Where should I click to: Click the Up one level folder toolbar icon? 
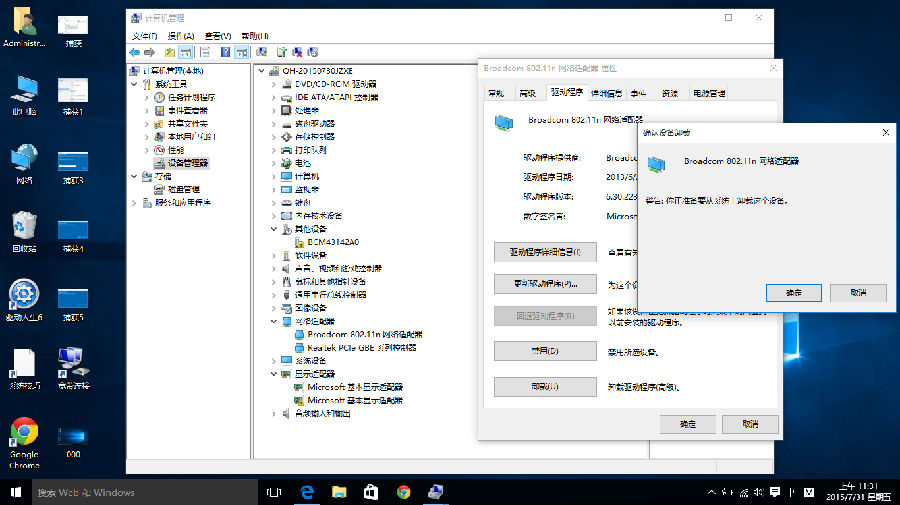pyautogui.click(x=169, y=52)
